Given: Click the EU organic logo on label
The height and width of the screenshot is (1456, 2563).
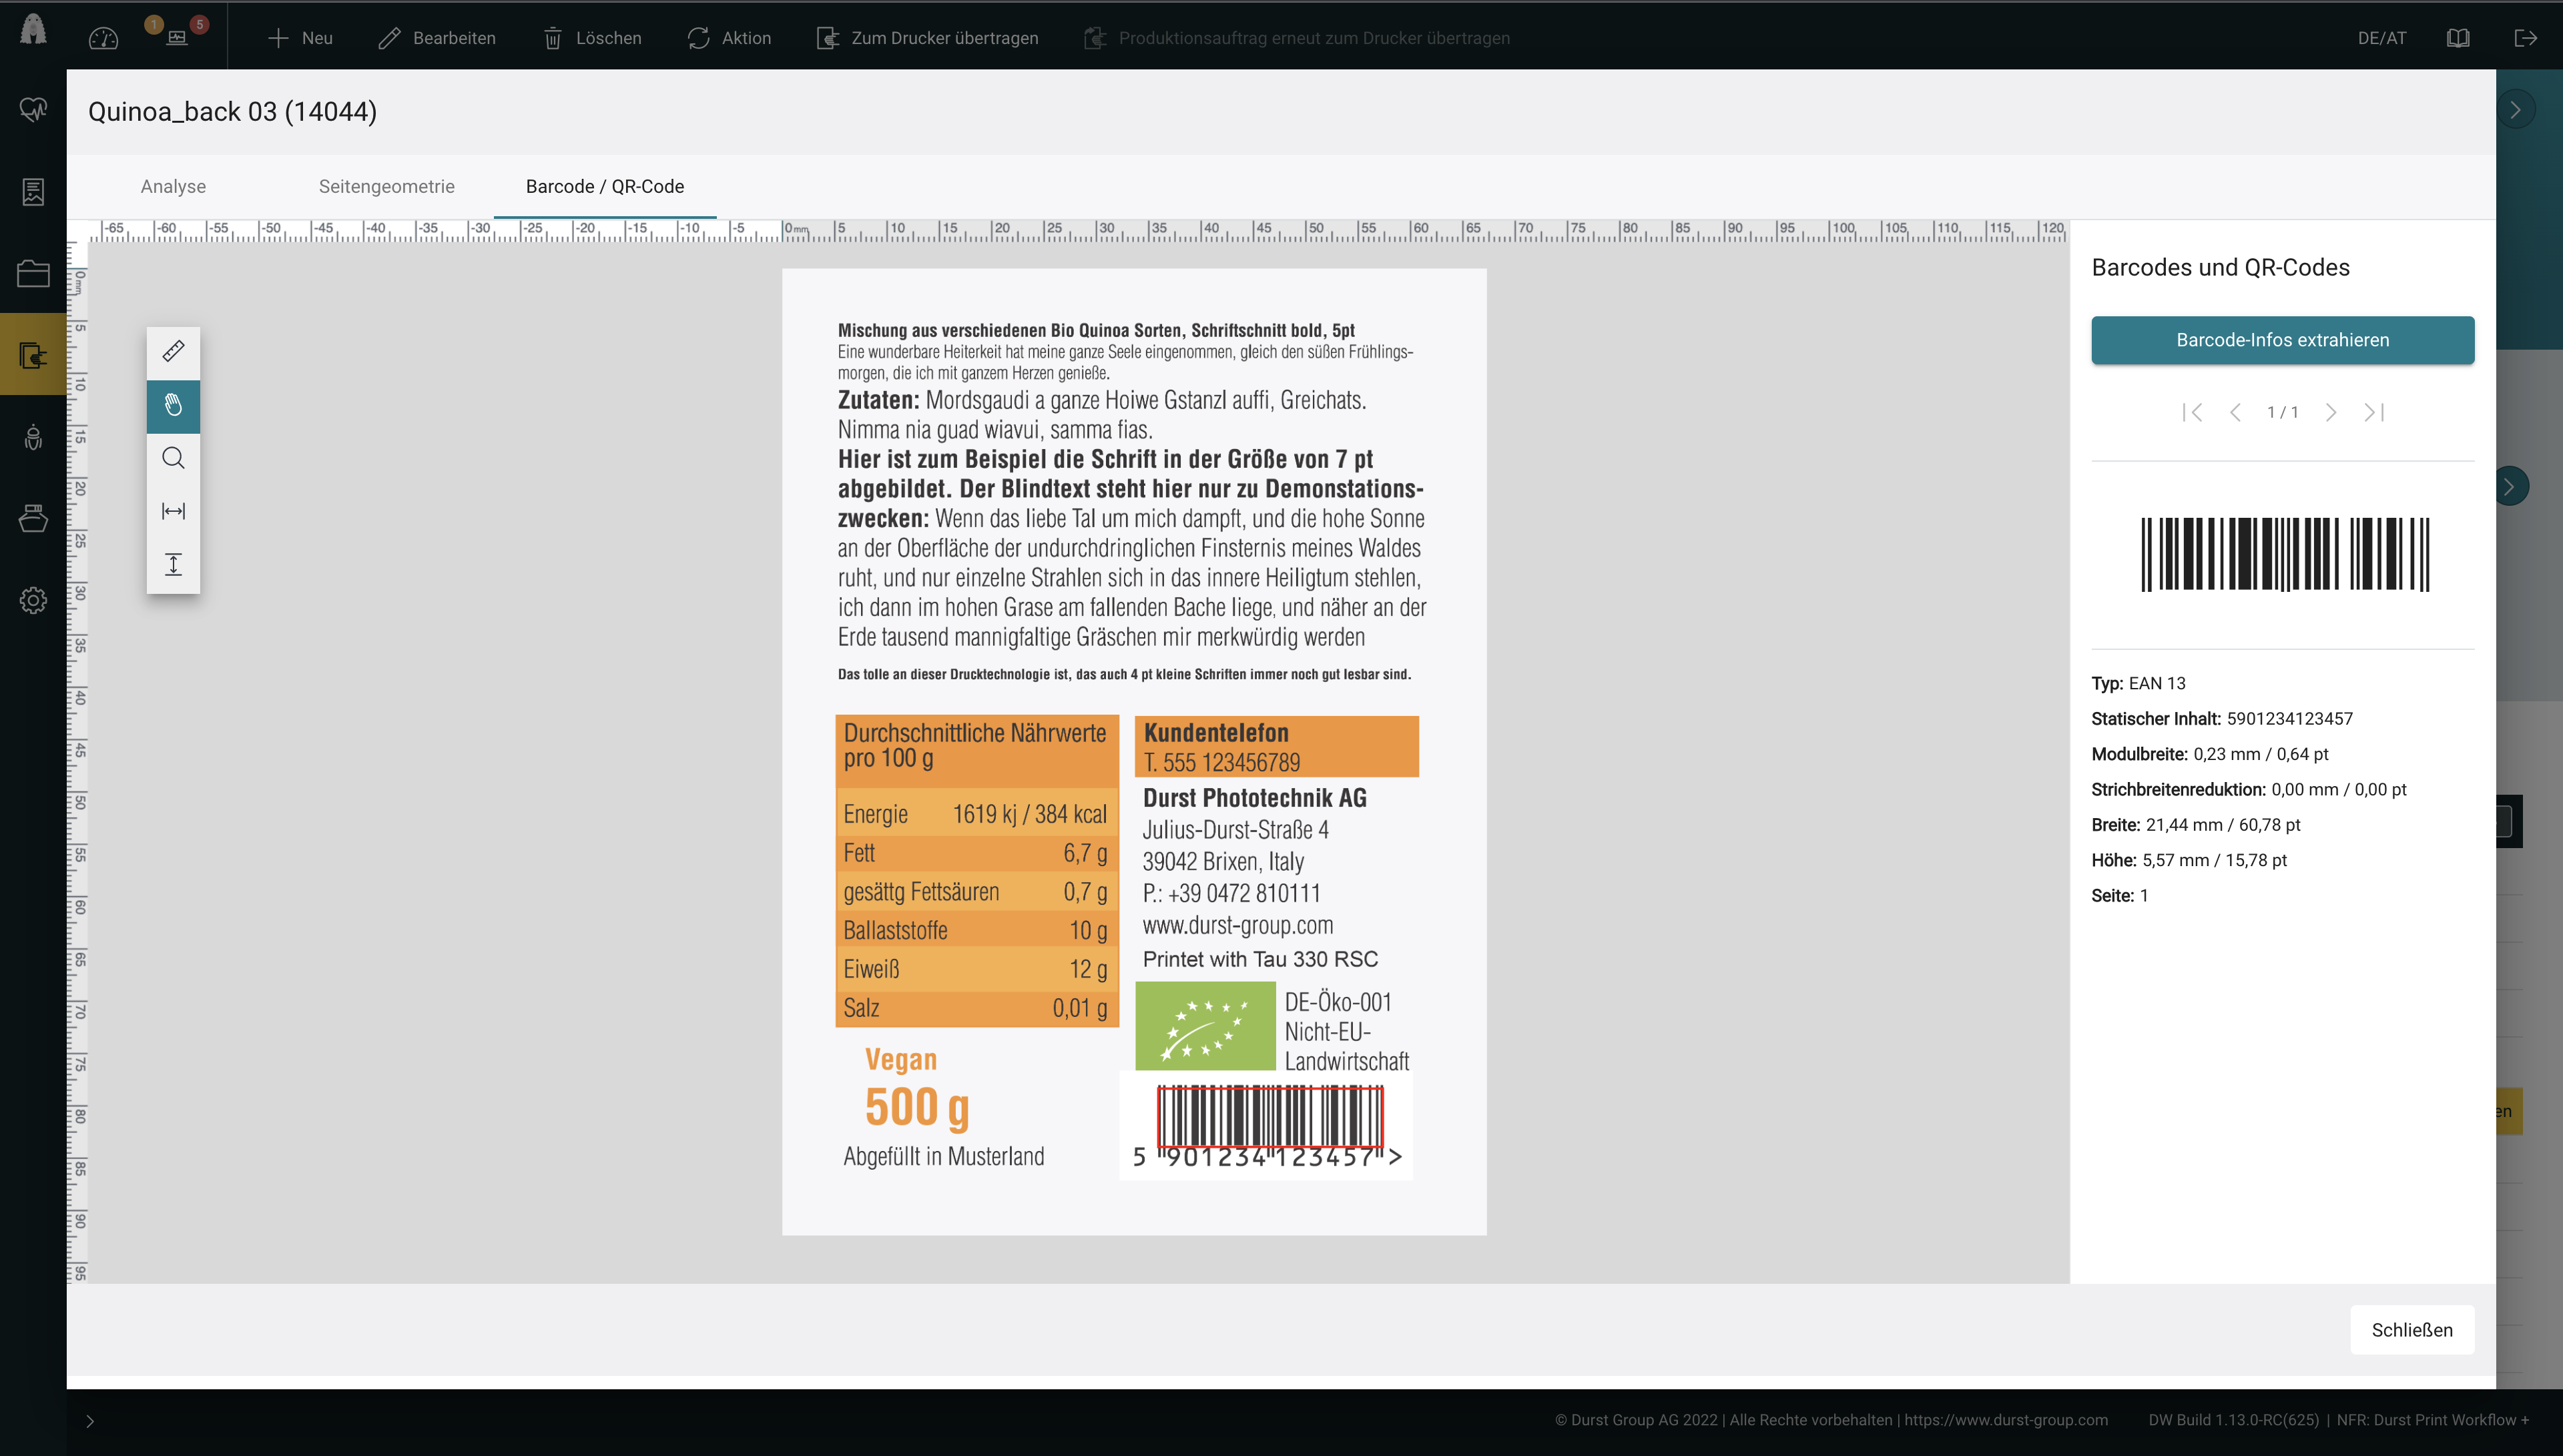Looking at the screenshot, I should pos(1205,1025).
